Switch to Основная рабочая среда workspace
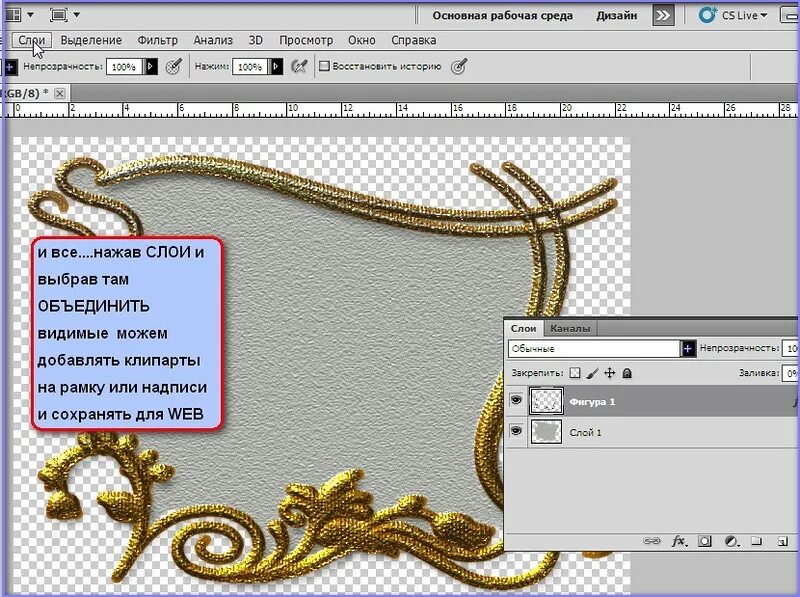800x597 pixels. [x=503, y=16]
